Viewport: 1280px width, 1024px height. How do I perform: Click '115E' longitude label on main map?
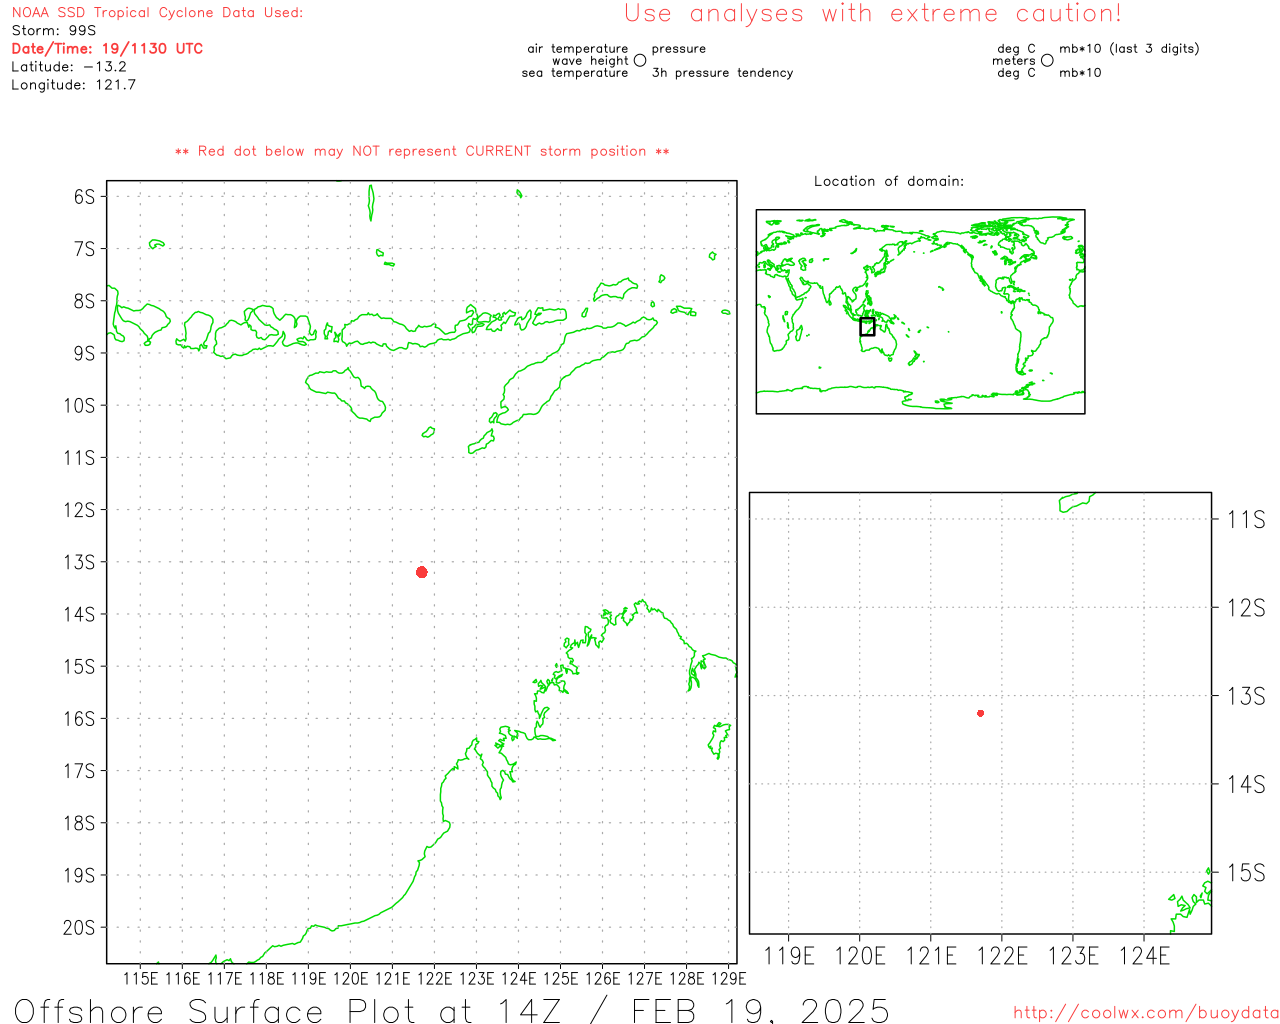[141, 978]
